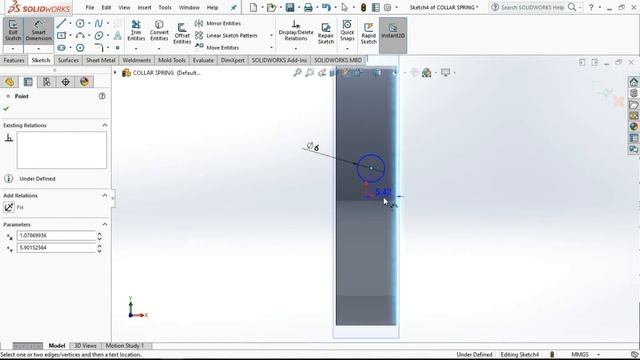Screen dimensions: 640x360
Task: Select the Arc sketch tool
Action: 80,36
